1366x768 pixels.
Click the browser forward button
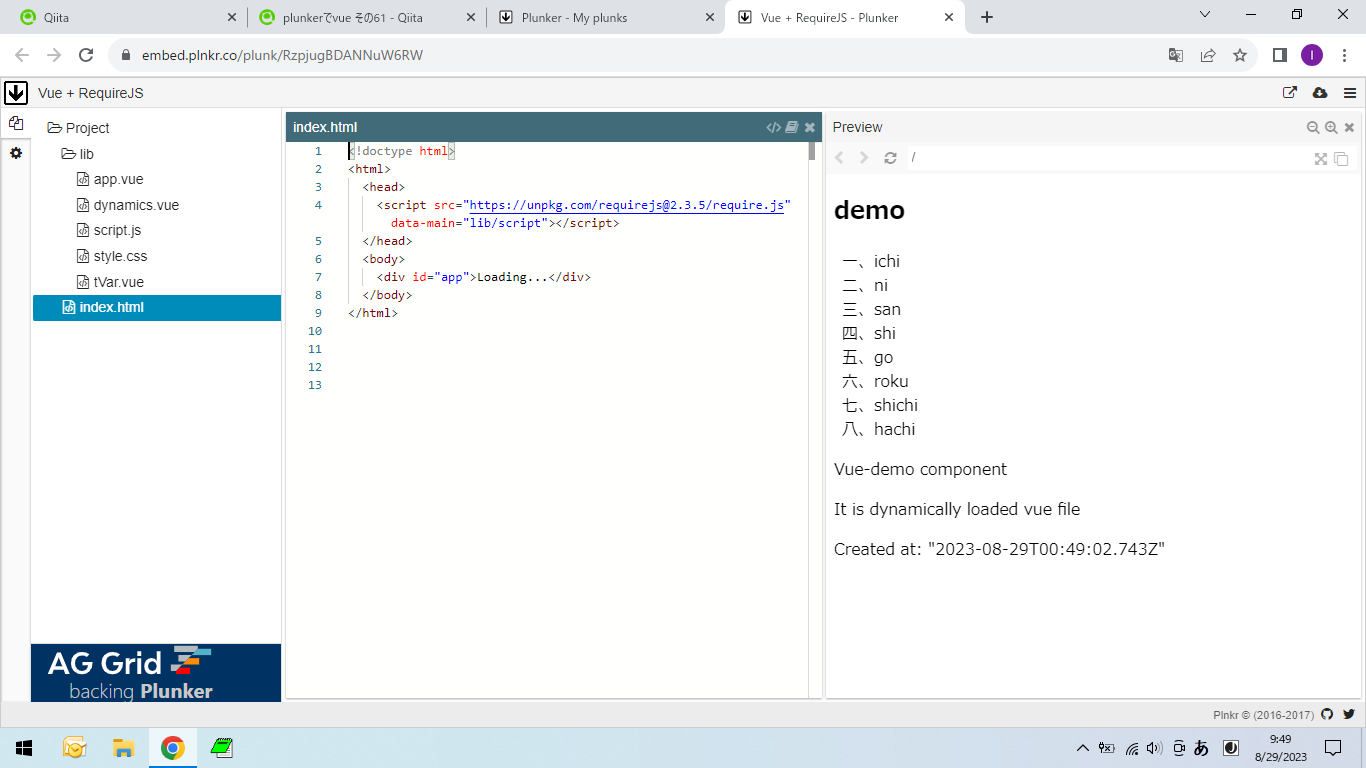pos(54,55)
